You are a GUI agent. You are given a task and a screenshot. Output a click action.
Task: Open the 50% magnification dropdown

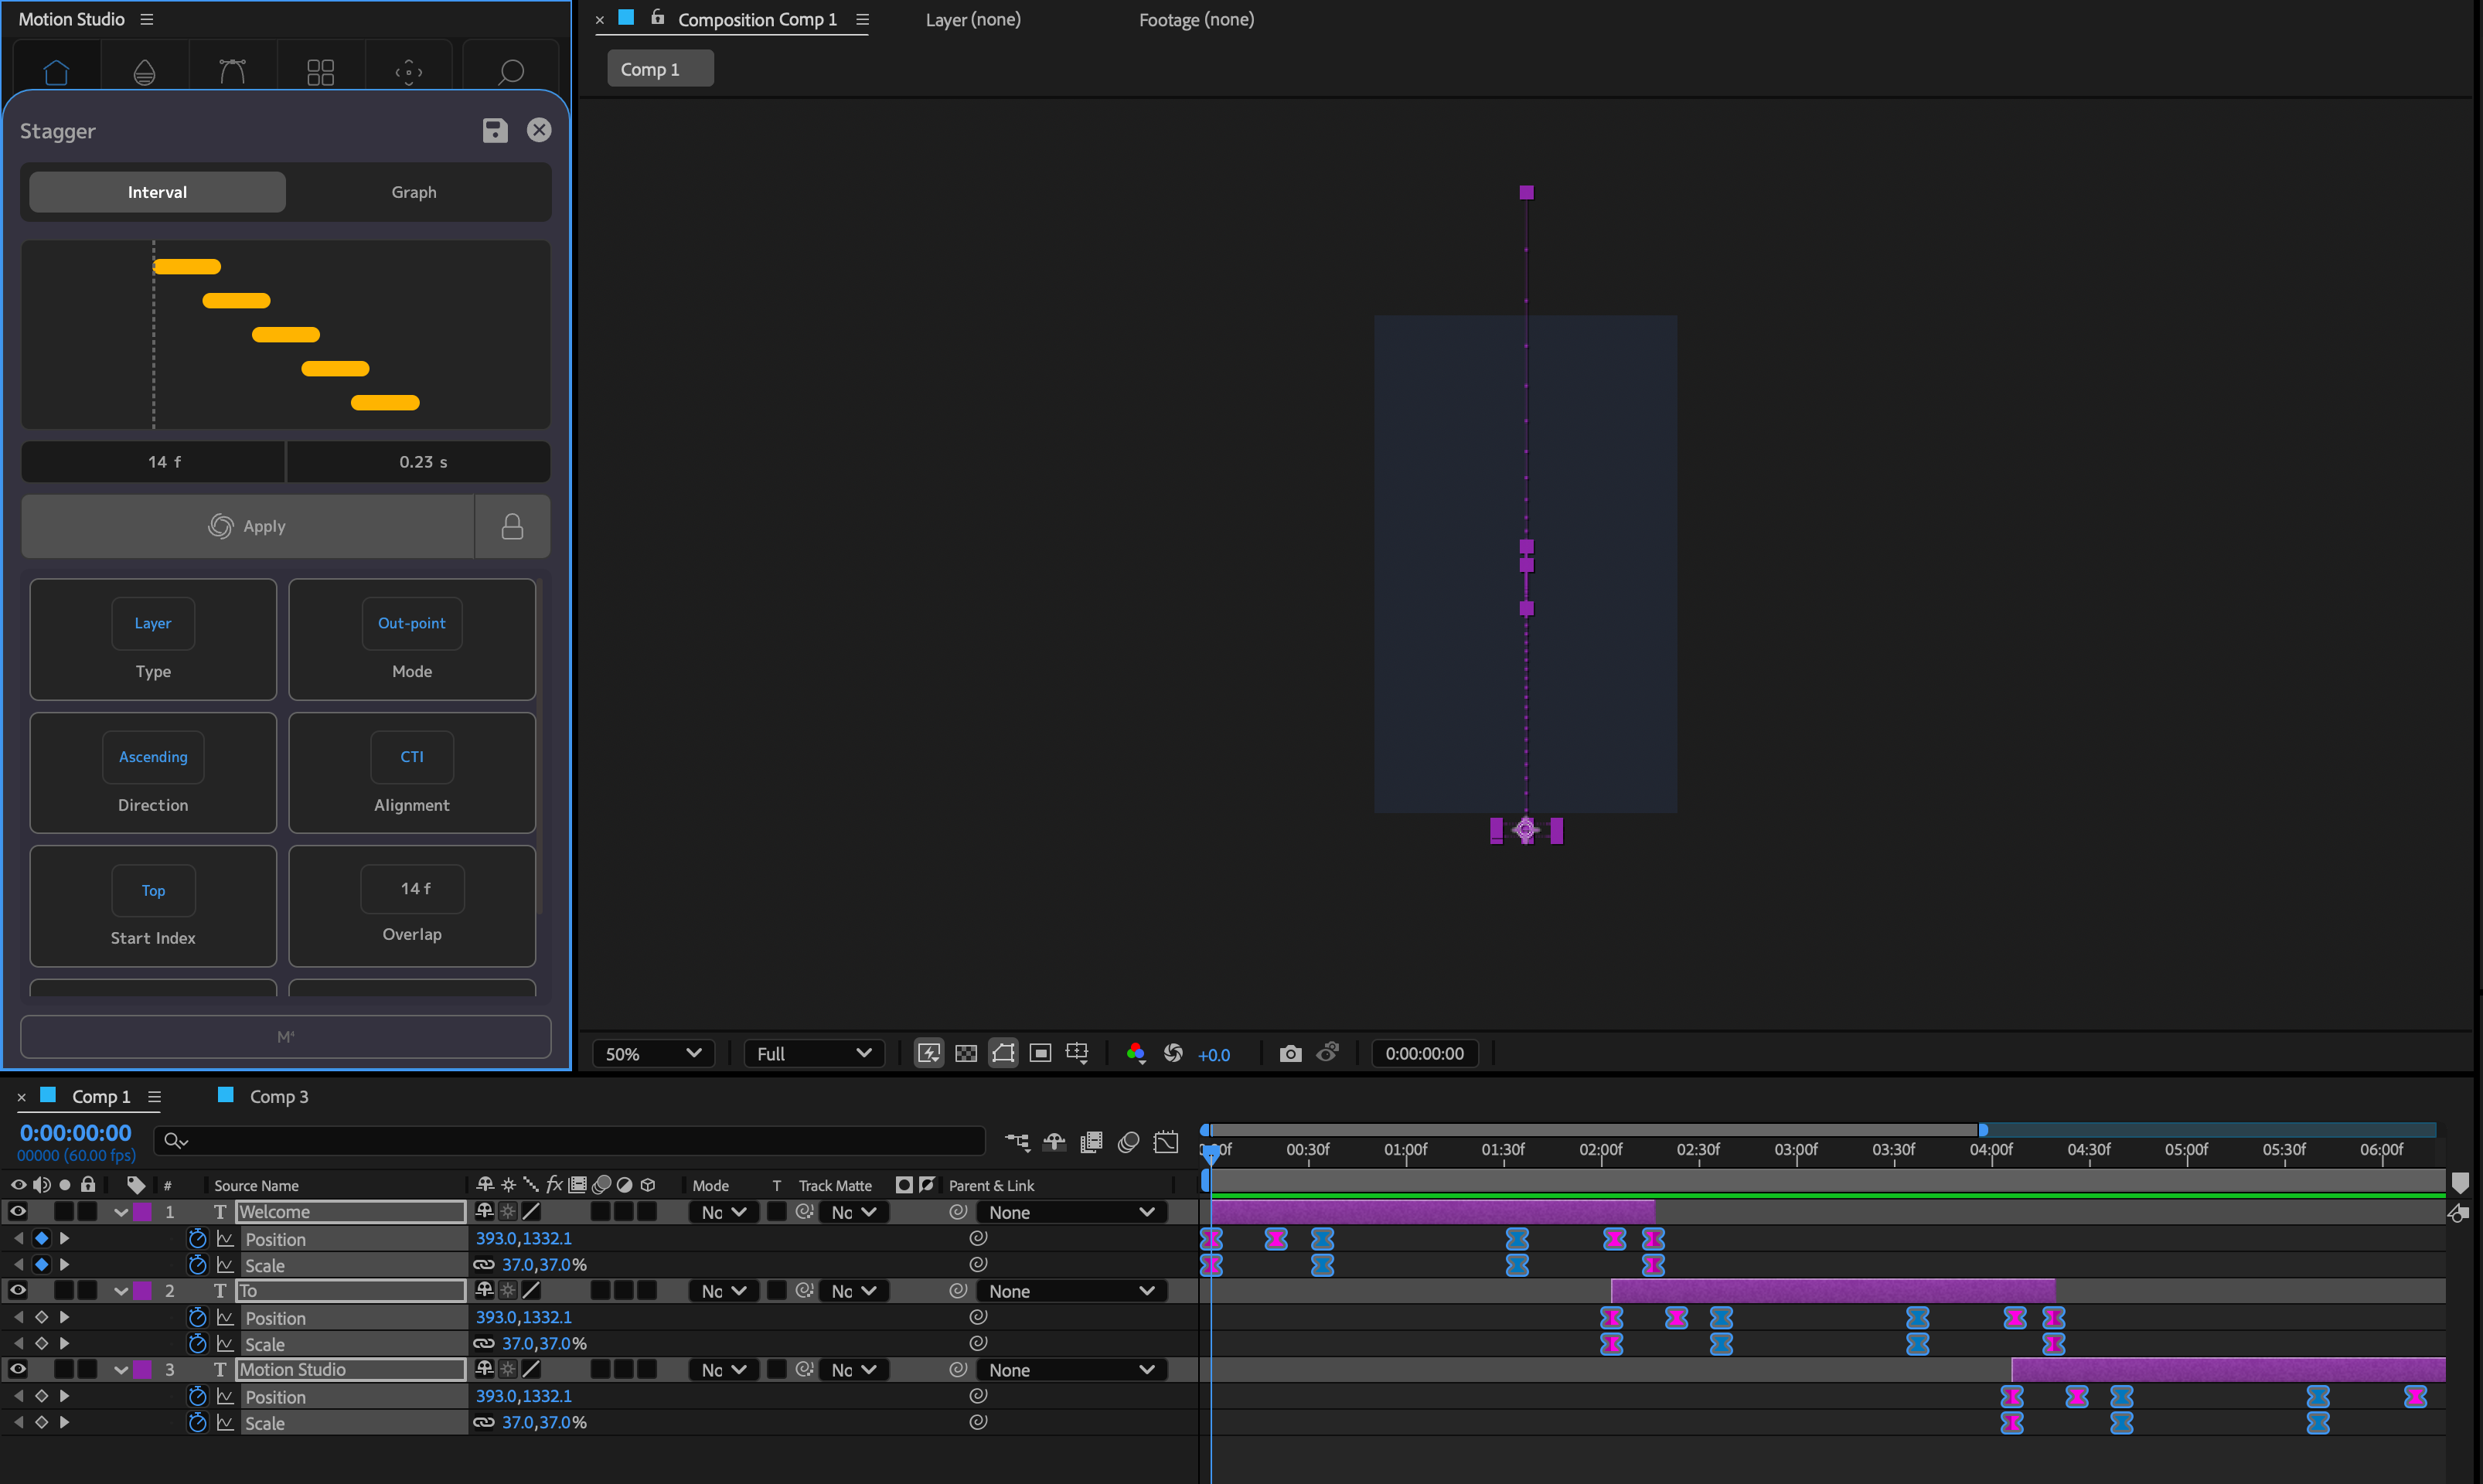[x=653, y=1053]
